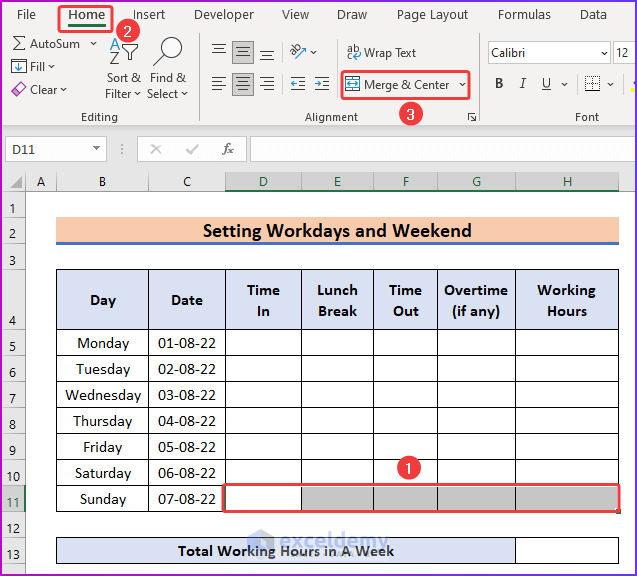Click the Select All corner triangle
This screenshot has width=637, height=576.
15,182
